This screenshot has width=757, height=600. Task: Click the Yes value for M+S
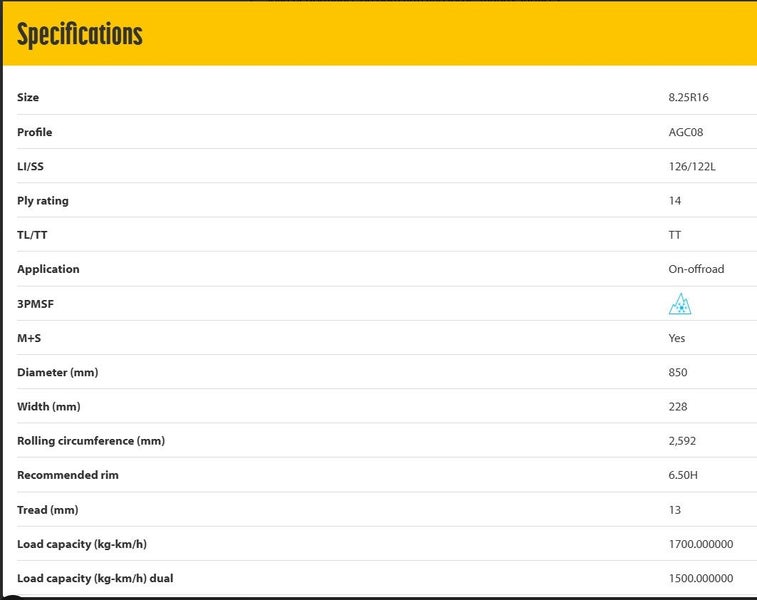point(677,338)
